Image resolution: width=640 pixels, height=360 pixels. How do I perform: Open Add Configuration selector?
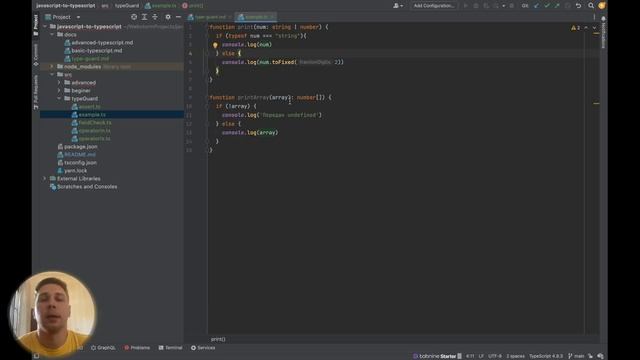[433, 6]
